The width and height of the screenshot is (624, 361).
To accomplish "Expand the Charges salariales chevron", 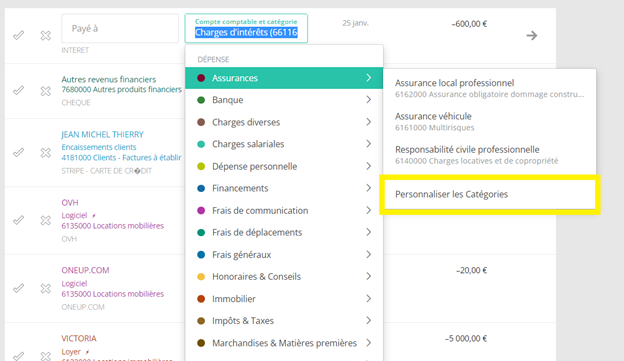I will click(369, 144).
